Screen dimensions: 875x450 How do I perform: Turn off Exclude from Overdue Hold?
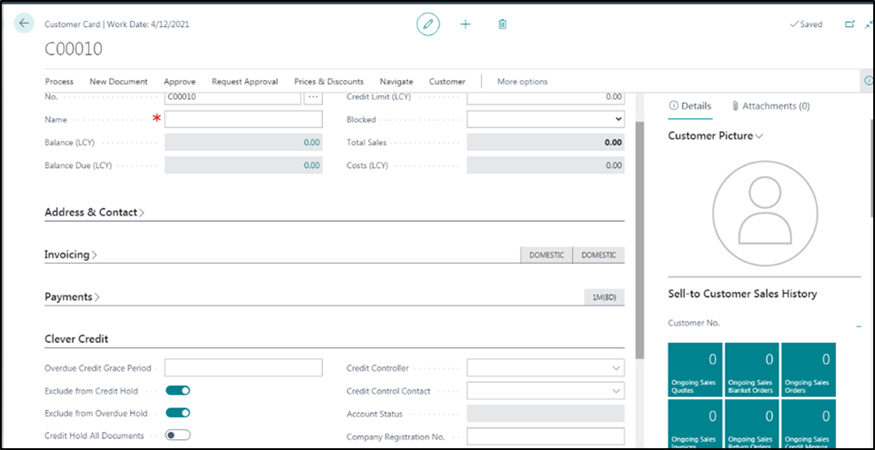tap(178, 413)
